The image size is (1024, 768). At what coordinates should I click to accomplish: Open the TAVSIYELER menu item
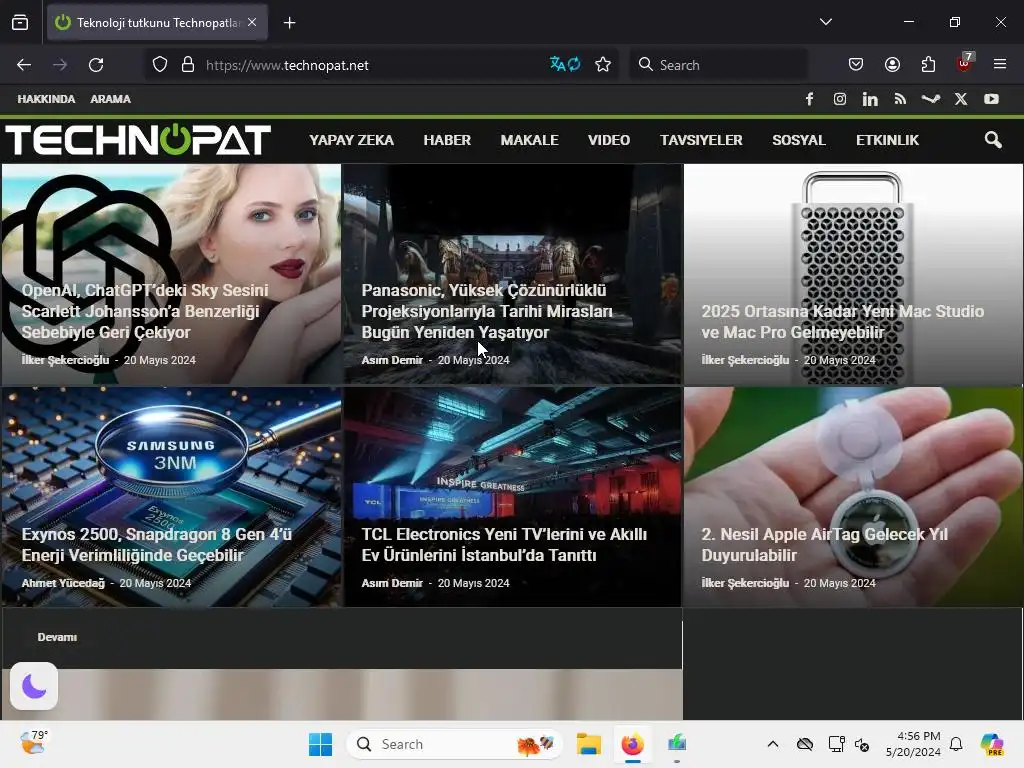pos(701,140)
